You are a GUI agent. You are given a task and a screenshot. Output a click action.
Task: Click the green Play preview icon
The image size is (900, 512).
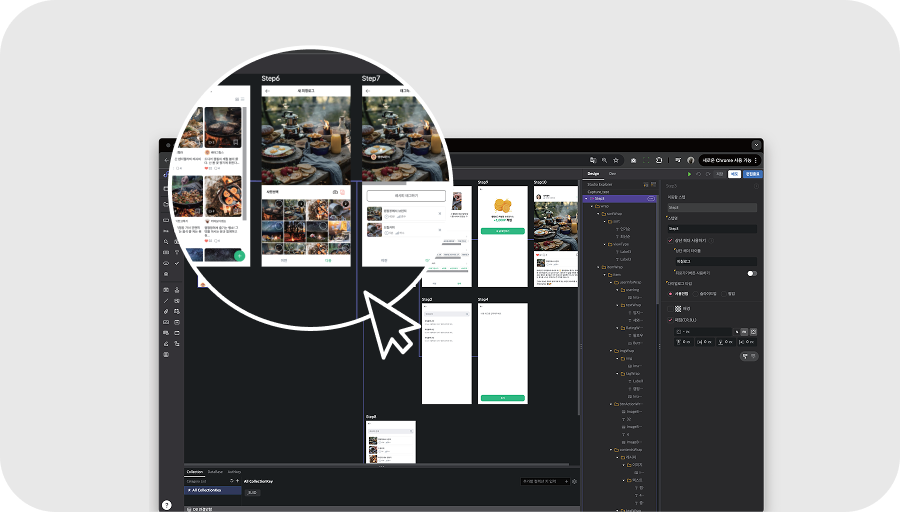pyautogui.click(x=689, y=174)
